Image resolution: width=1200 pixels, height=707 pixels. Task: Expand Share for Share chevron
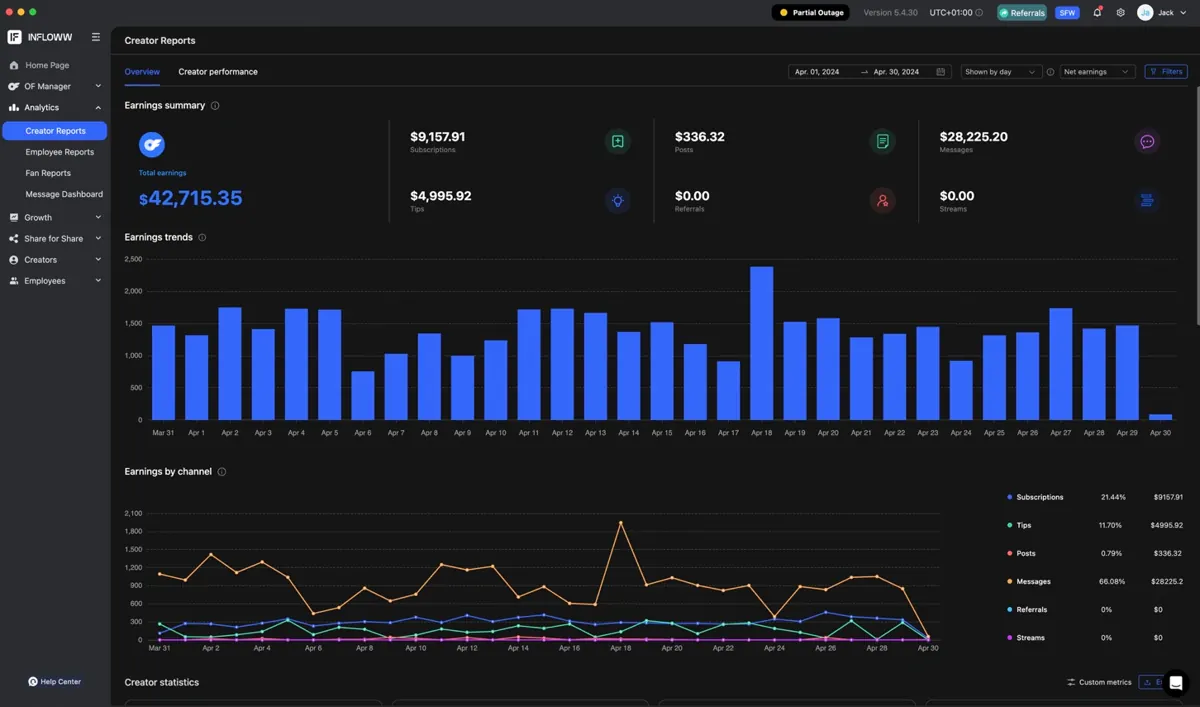pyautogui.click(x=98, y=238)
